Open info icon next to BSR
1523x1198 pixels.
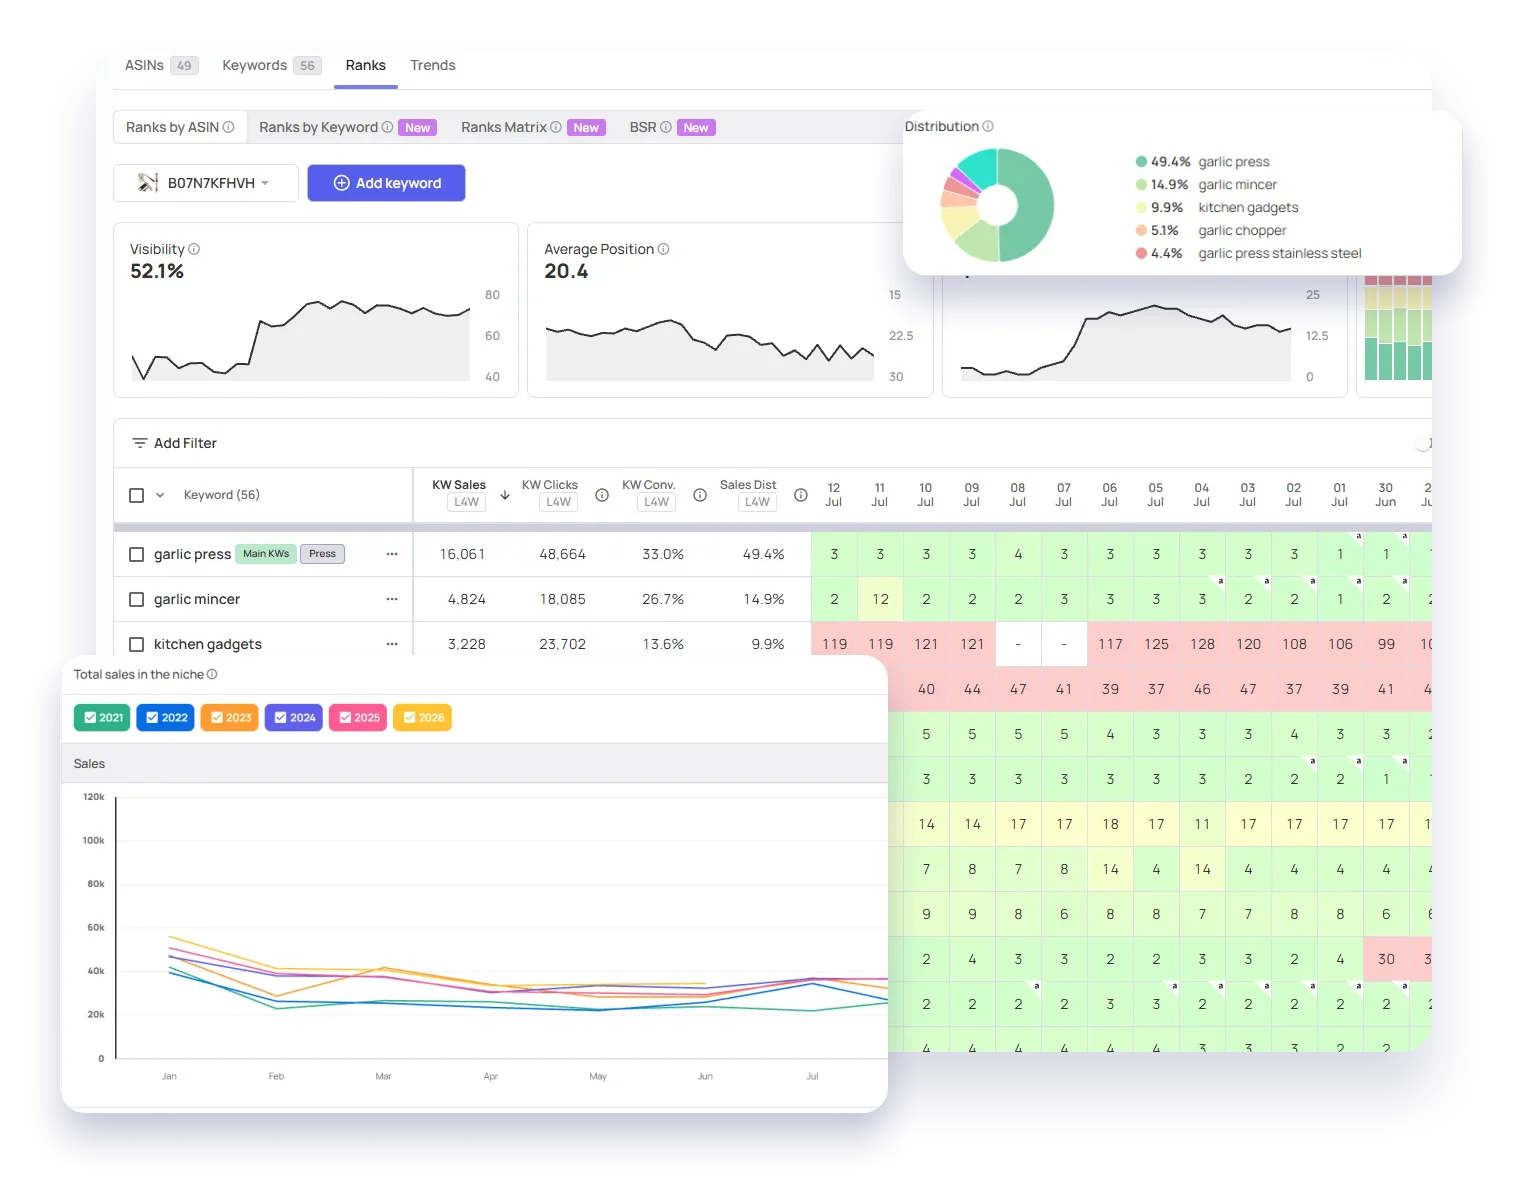[x=666, y=127]
